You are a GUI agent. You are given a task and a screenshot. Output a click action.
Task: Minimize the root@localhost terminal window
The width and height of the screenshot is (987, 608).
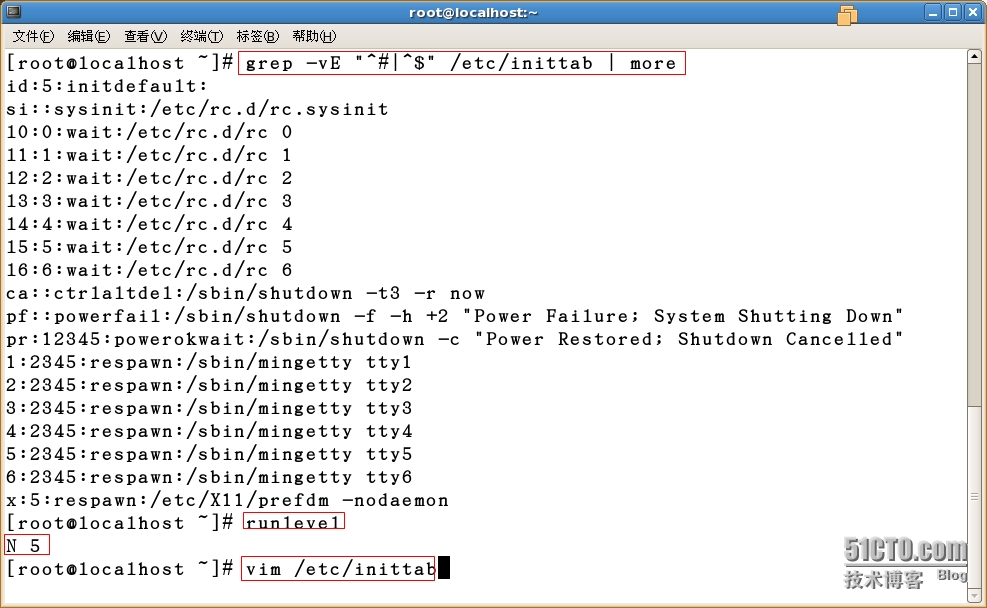933,13
